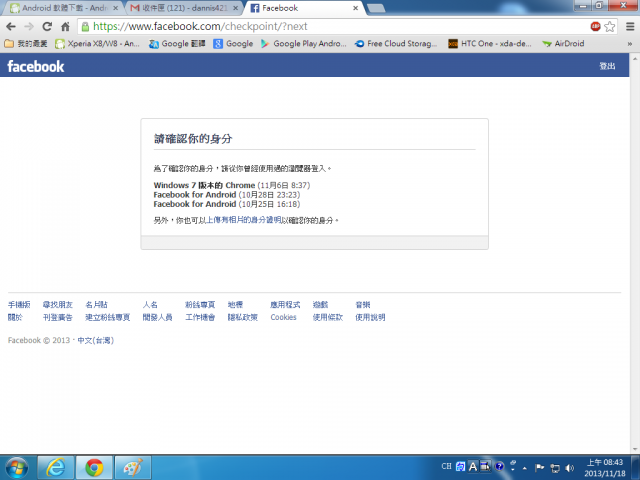Open the Free Cloud Storage bookmark
This screenshot has width=640, height=480.
coord(396,44)
